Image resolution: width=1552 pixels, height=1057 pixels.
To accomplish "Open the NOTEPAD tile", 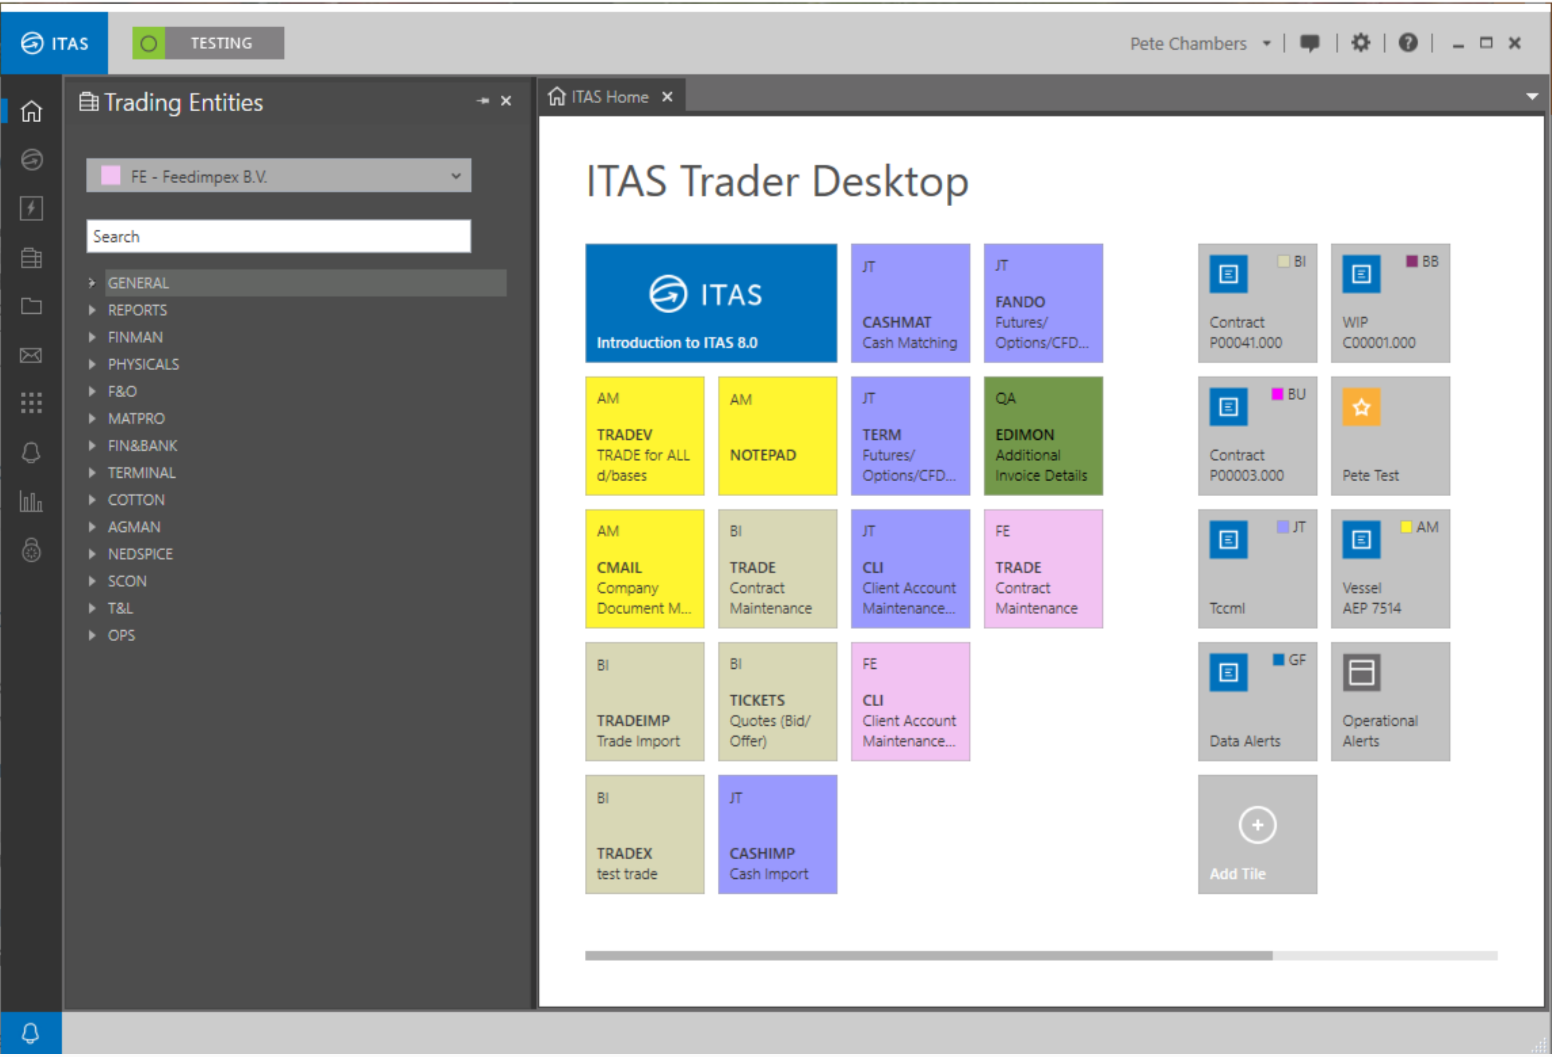I will [x=777, y=436].
